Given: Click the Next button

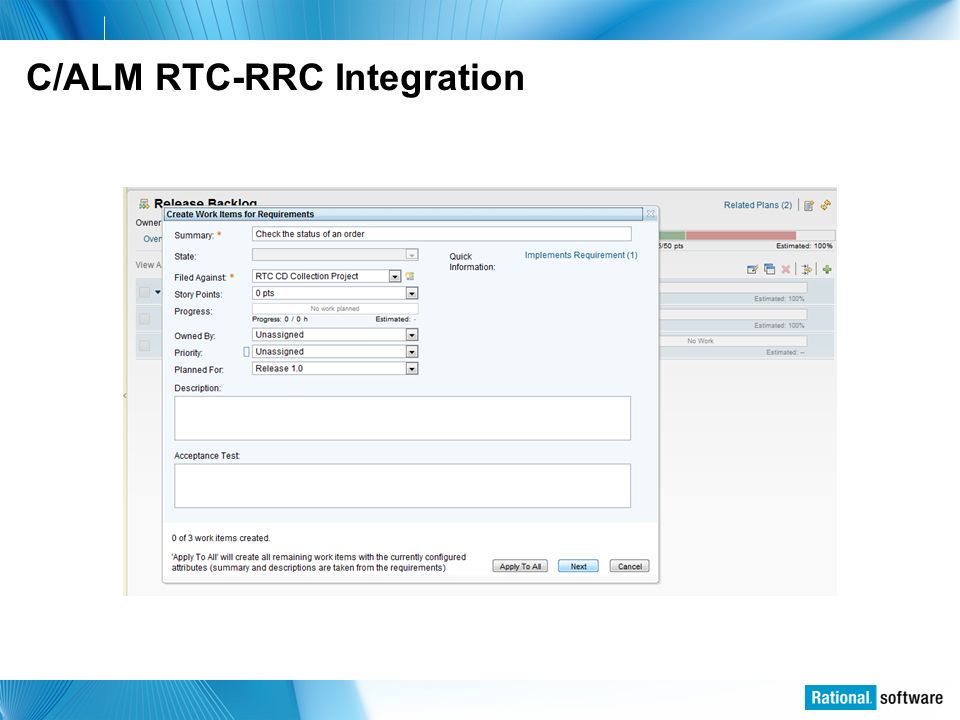Looking at the screenshot, I should 578,566.
